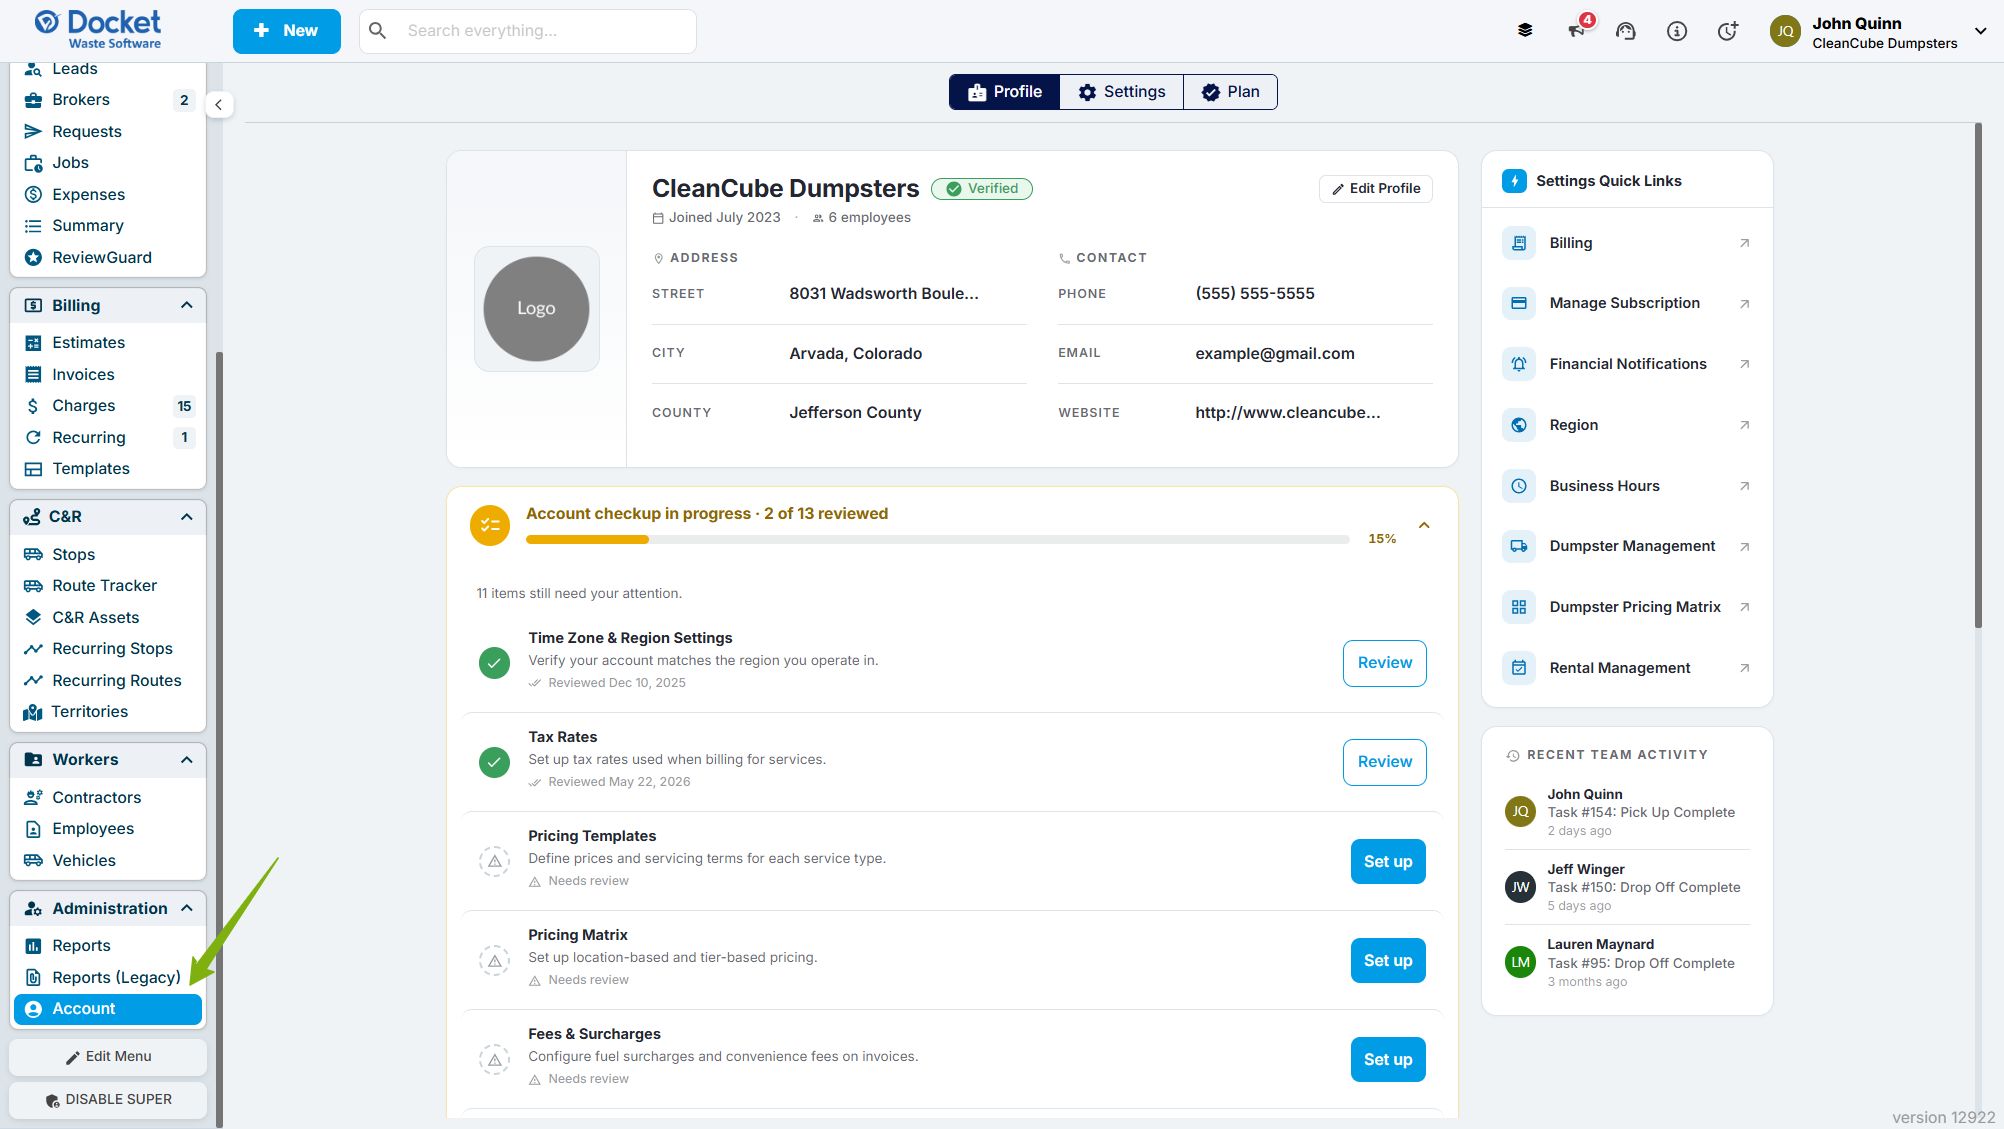Click the JQ user avatar in header
This screenshot has height=1129, width=2004.
[x=1785, y=31]
